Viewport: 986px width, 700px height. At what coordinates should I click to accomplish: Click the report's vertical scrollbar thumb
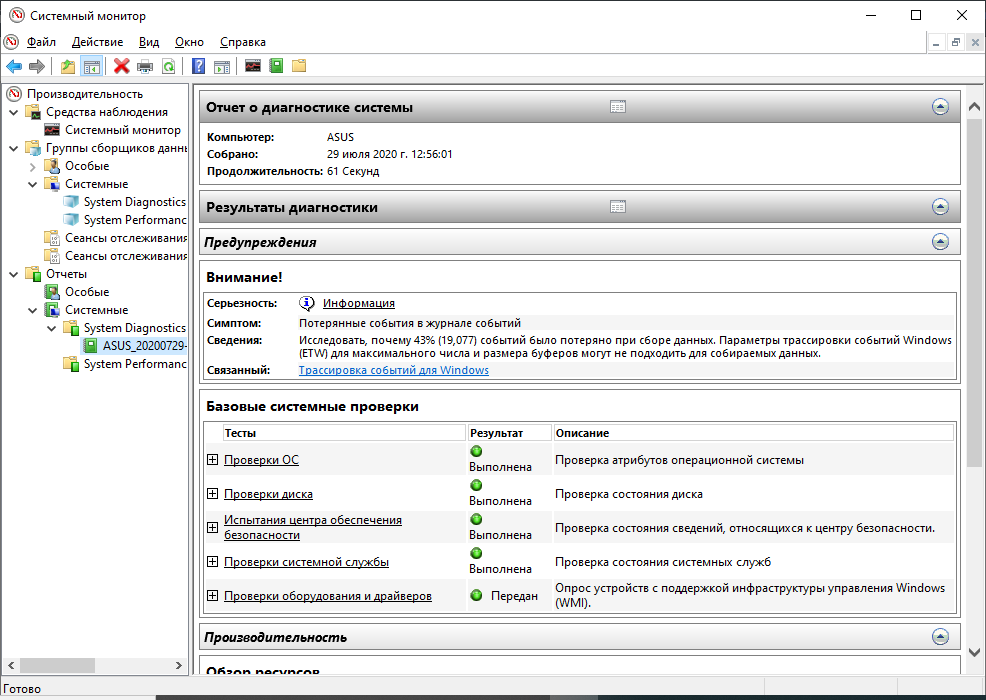point(974,293)
